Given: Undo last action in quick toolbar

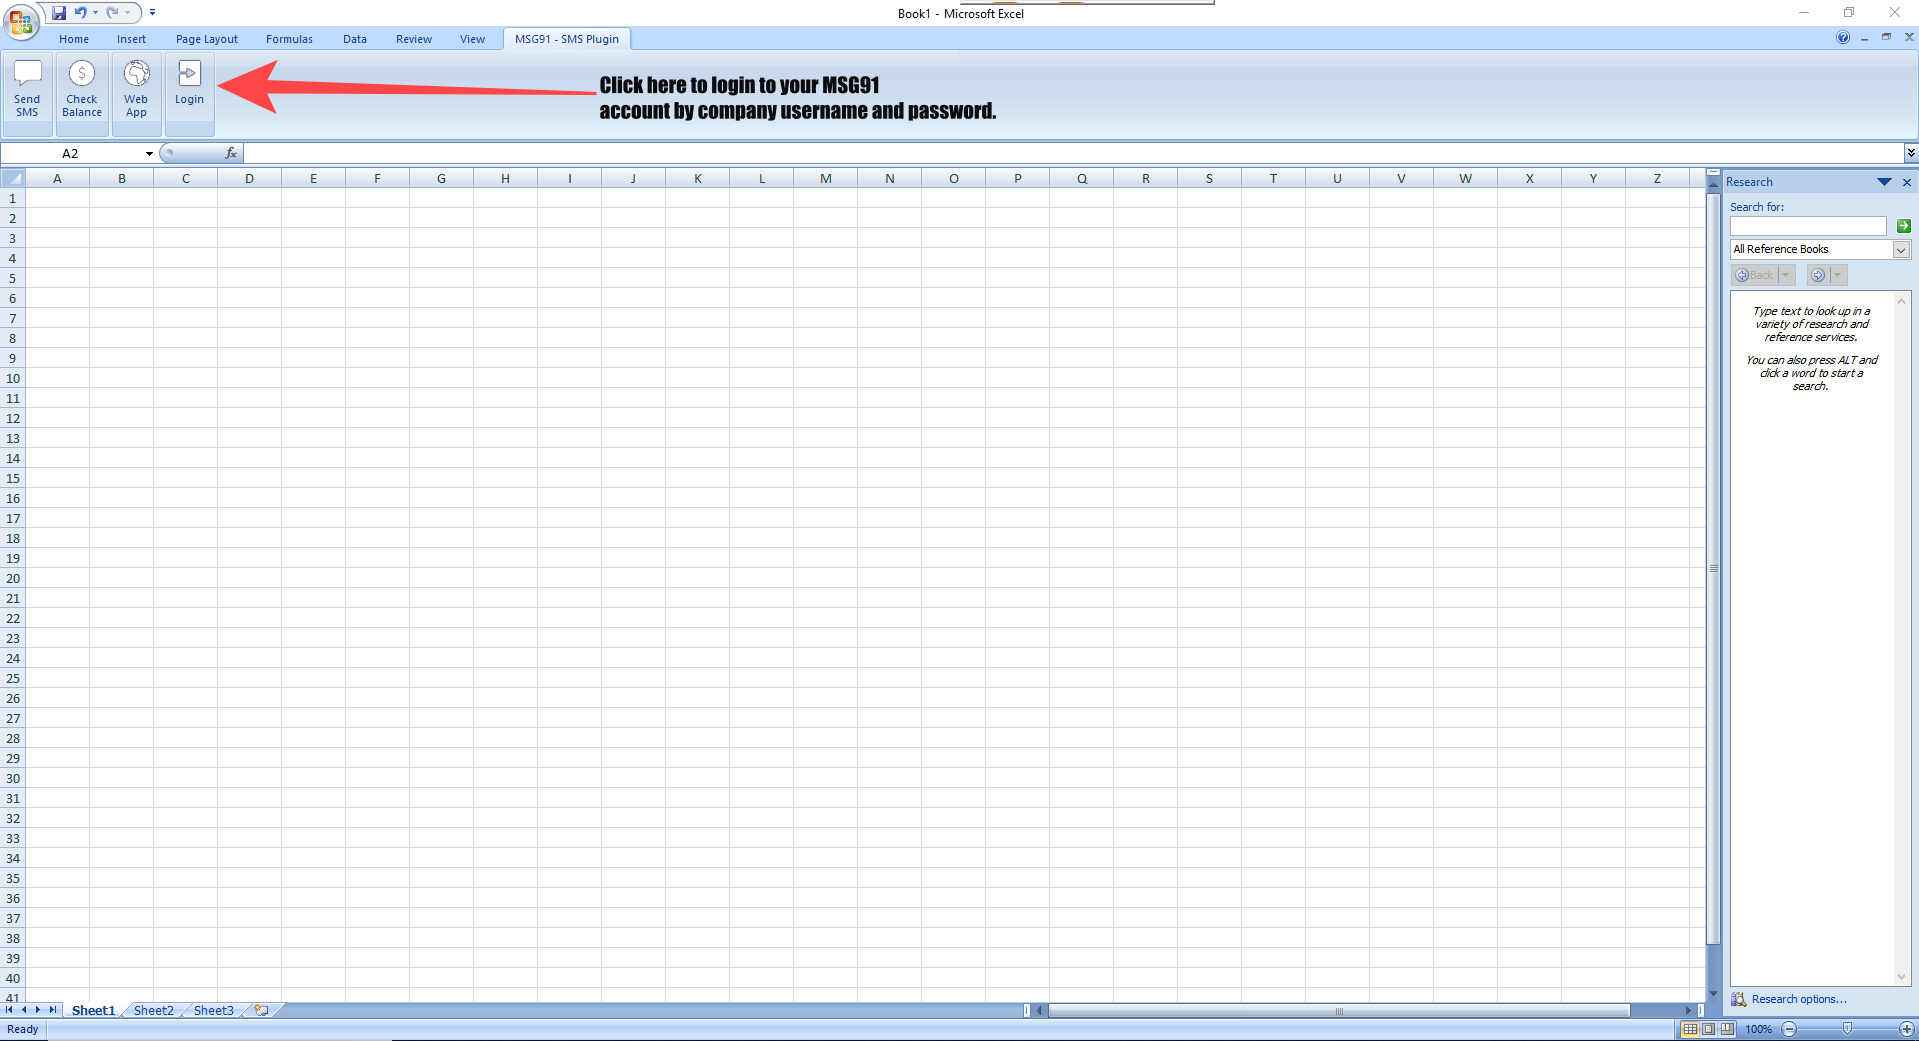Looking at the screenshot, I should click(80, 13).
